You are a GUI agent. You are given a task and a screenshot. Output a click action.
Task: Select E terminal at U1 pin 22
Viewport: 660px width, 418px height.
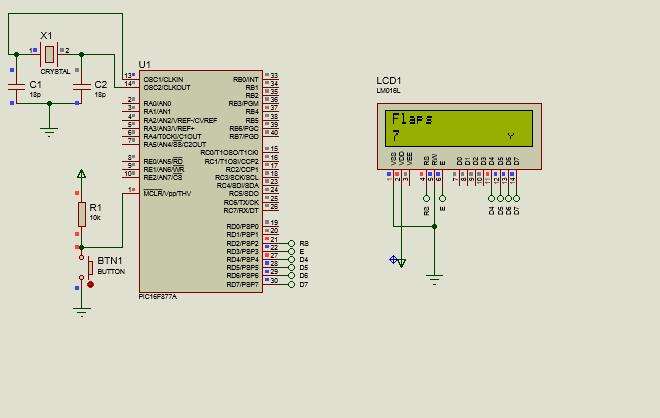tap(291, 251)
